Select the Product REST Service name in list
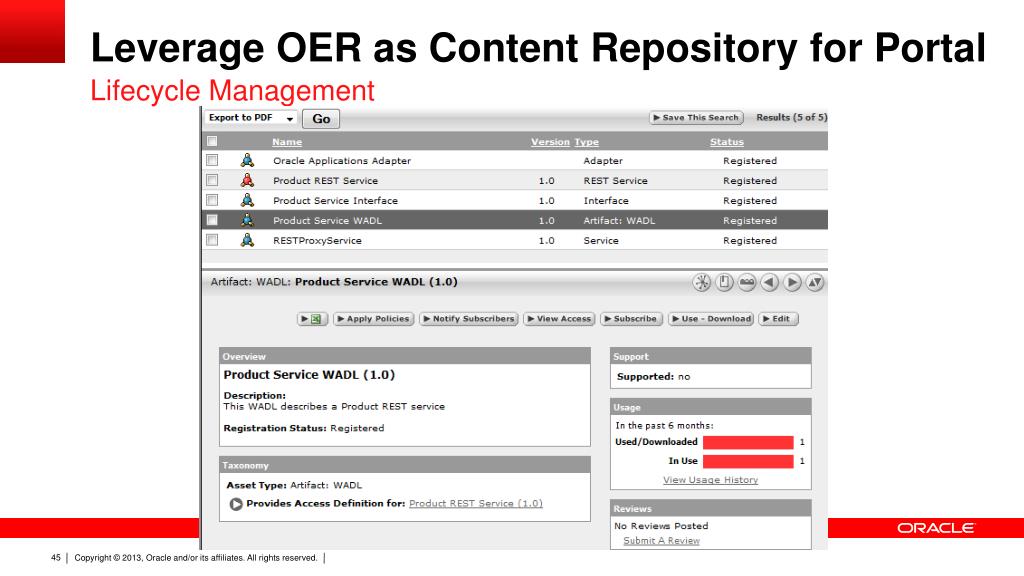Screen dimensions: 1024x576 [325, 181]
